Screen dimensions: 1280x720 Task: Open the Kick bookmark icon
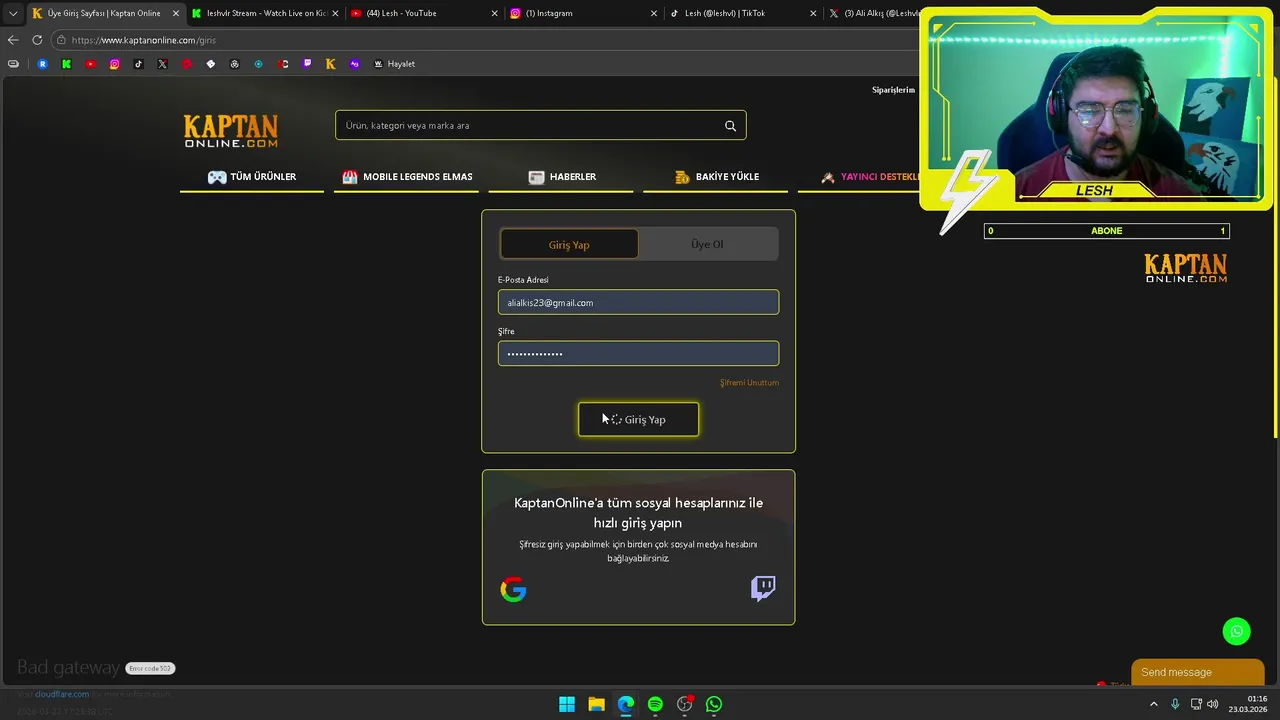(x=66, y=64)
